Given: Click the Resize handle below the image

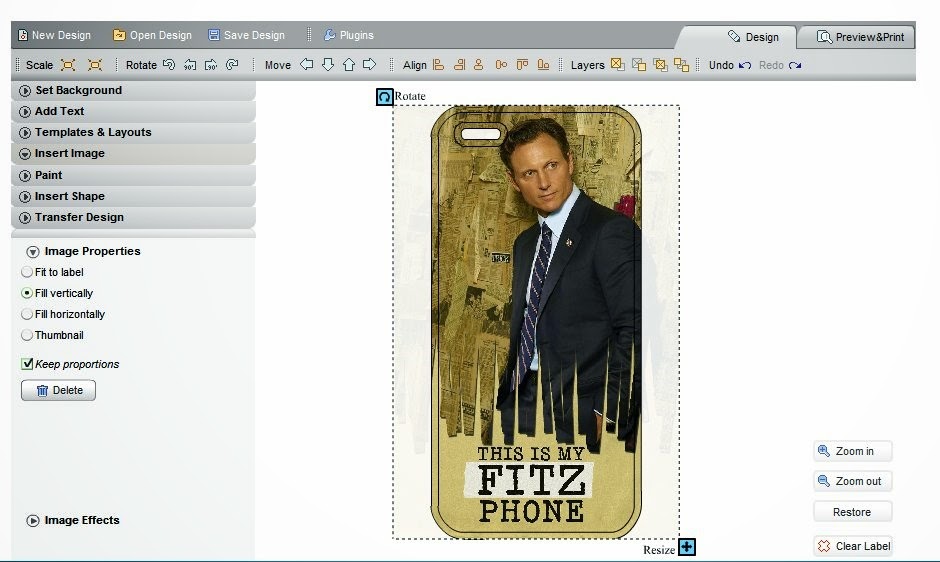Looking at the screenshot, I should (686, 547).
